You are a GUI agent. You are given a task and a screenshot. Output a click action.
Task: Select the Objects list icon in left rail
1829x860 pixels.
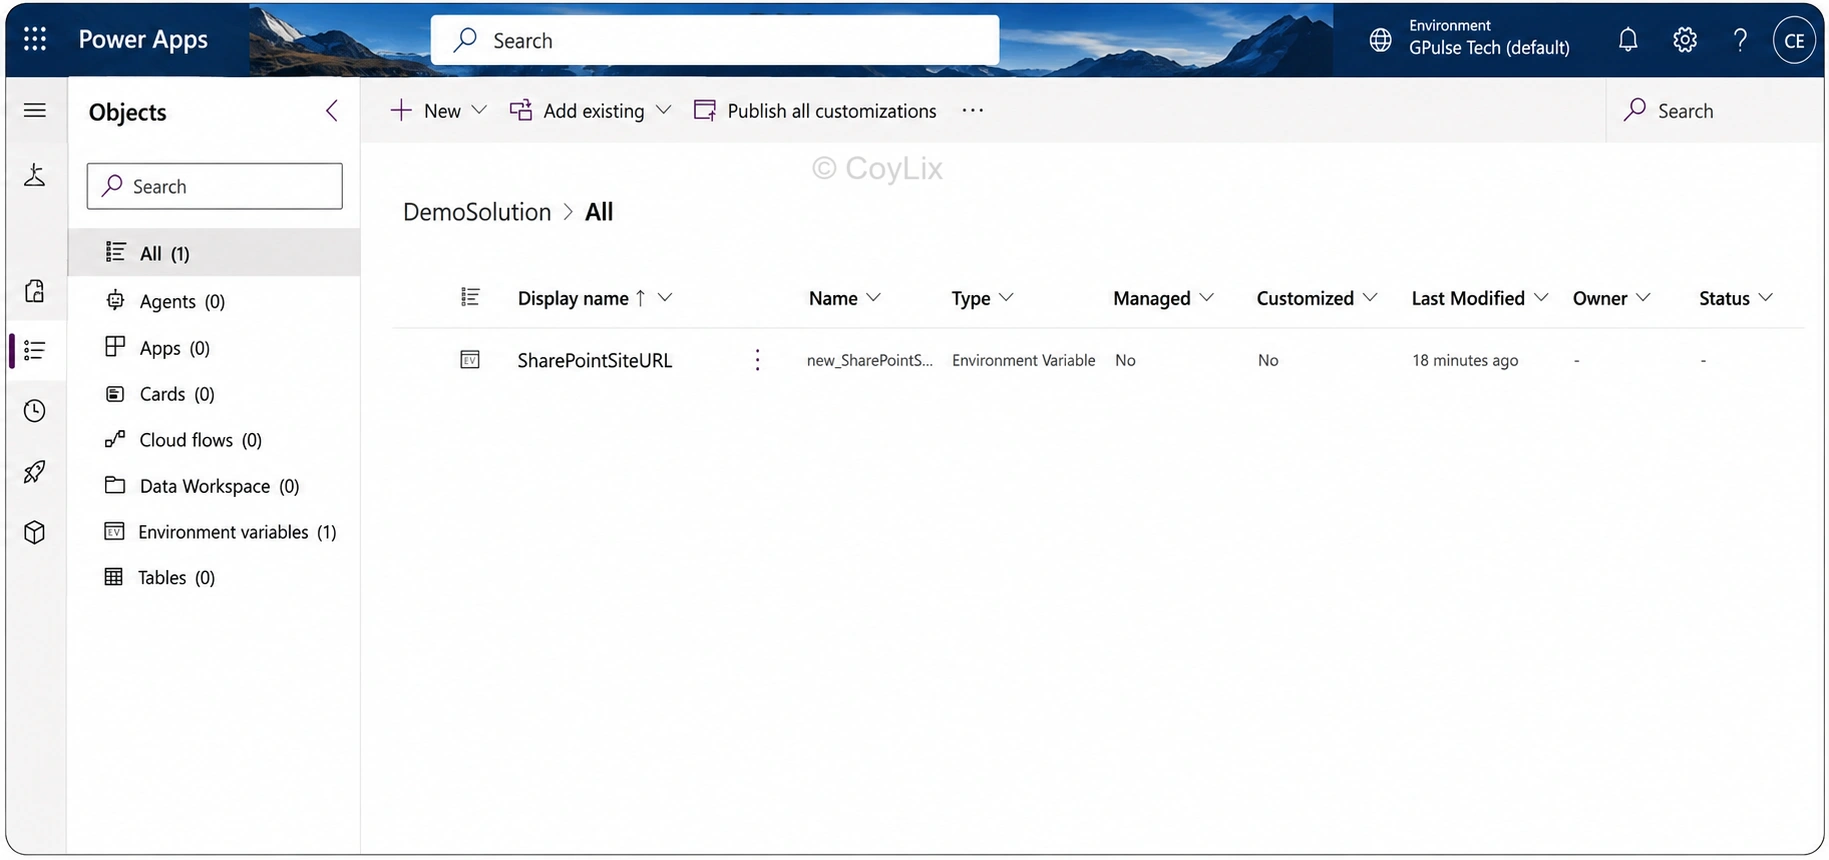click(35, 350)
